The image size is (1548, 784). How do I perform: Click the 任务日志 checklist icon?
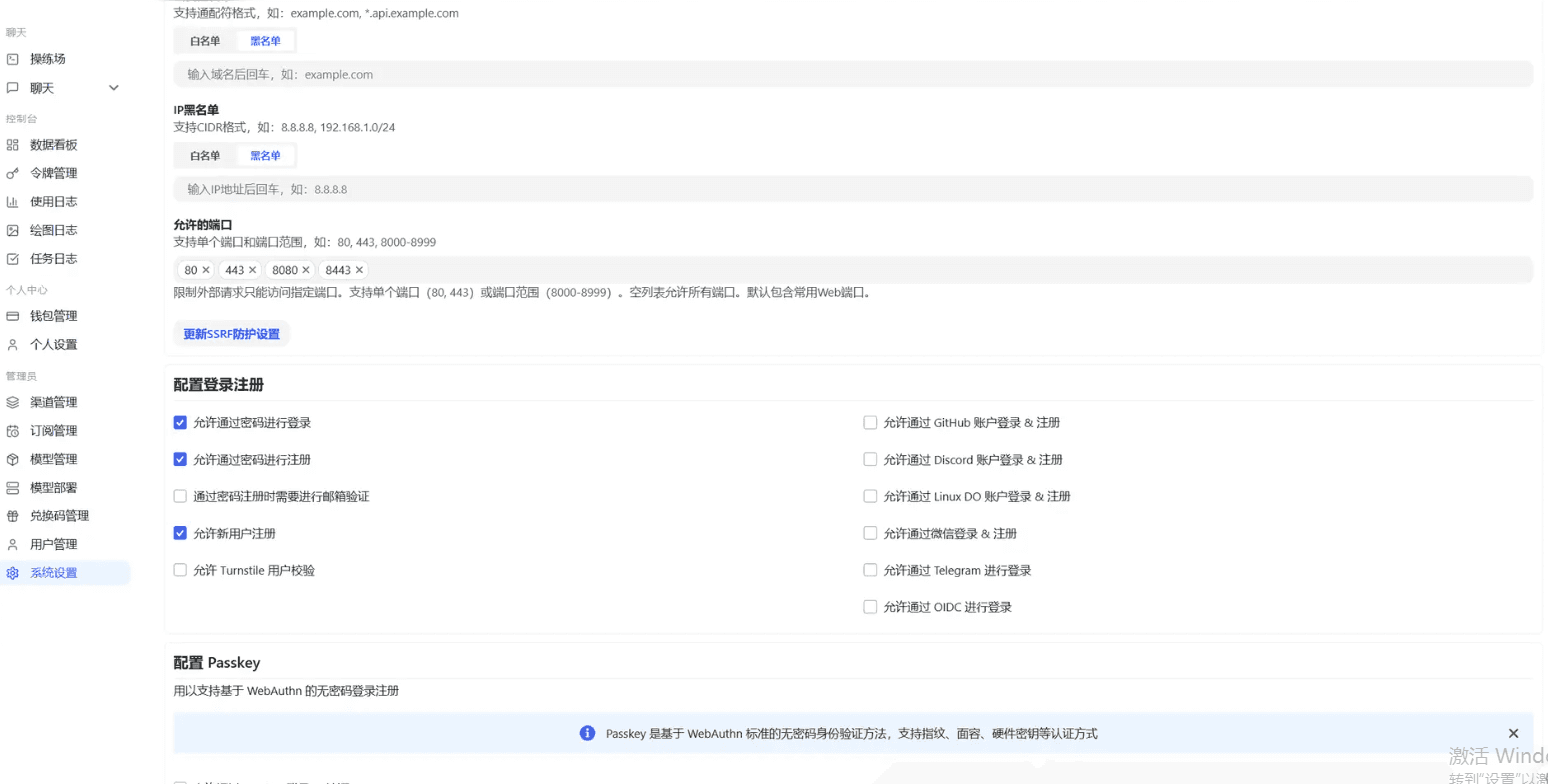13,259
